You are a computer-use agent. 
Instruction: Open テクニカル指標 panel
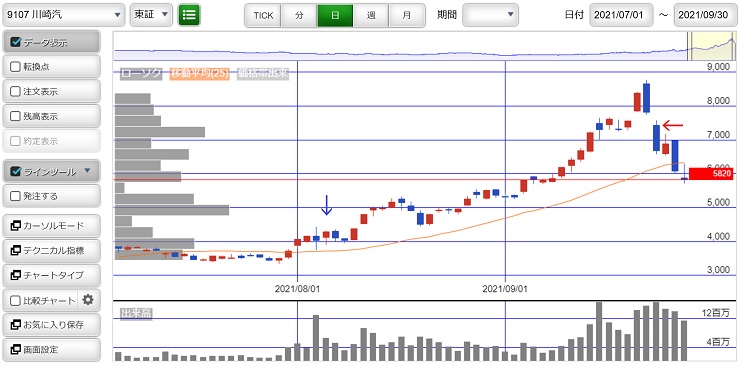point(52,250)
